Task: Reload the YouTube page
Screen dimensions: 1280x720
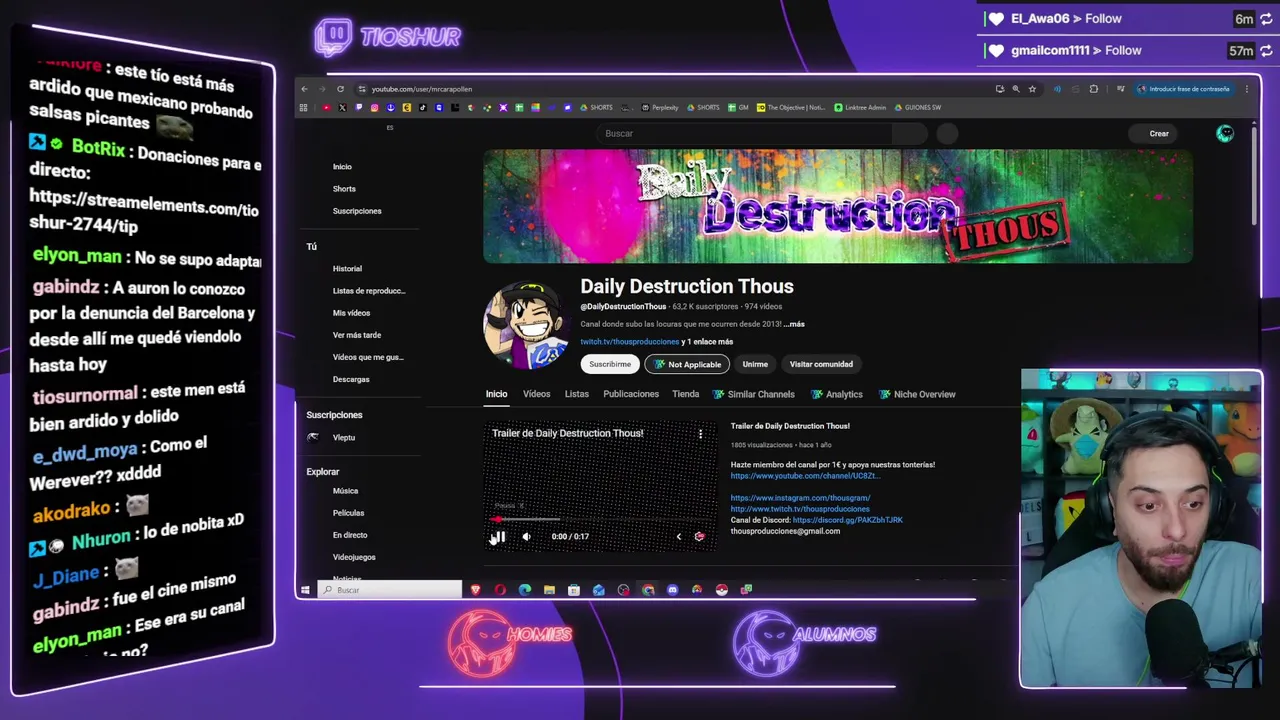Action: pos(340,89)
